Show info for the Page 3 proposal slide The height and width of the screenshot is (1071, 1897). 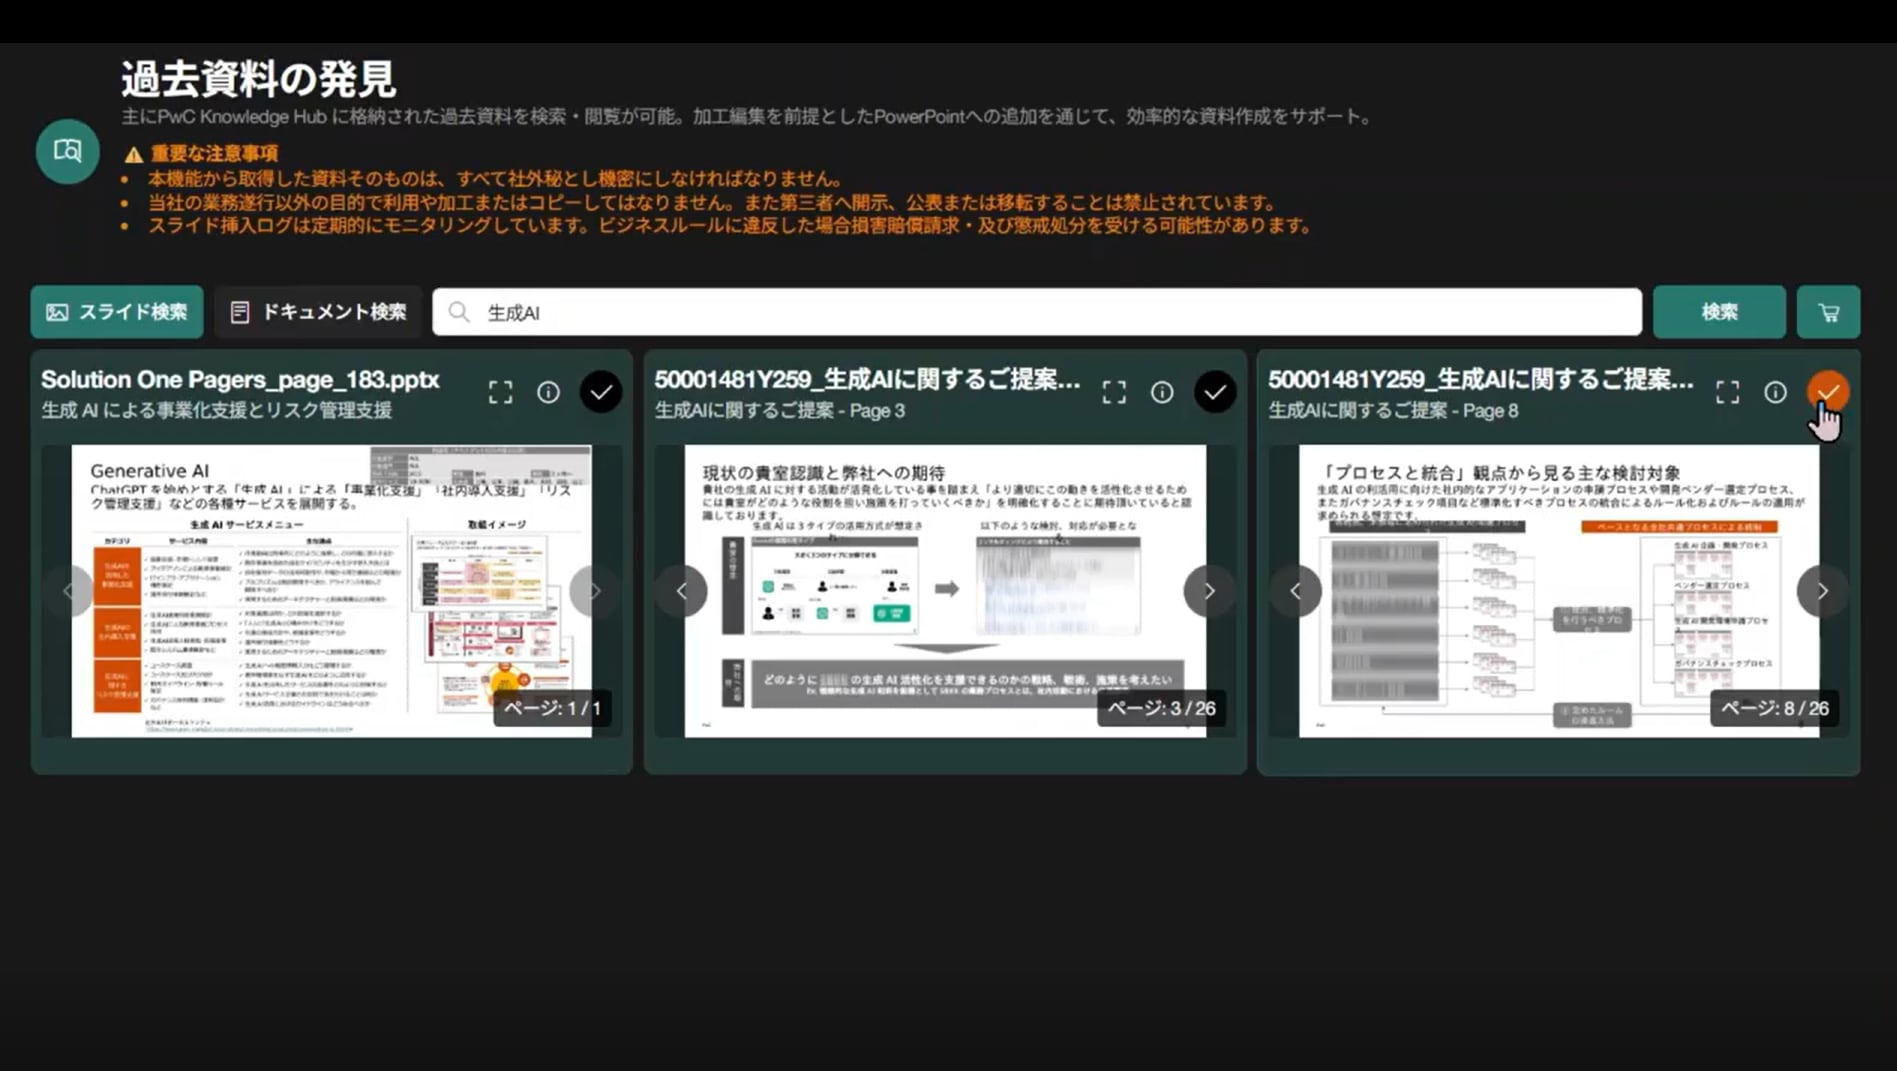coord(1162,392)
